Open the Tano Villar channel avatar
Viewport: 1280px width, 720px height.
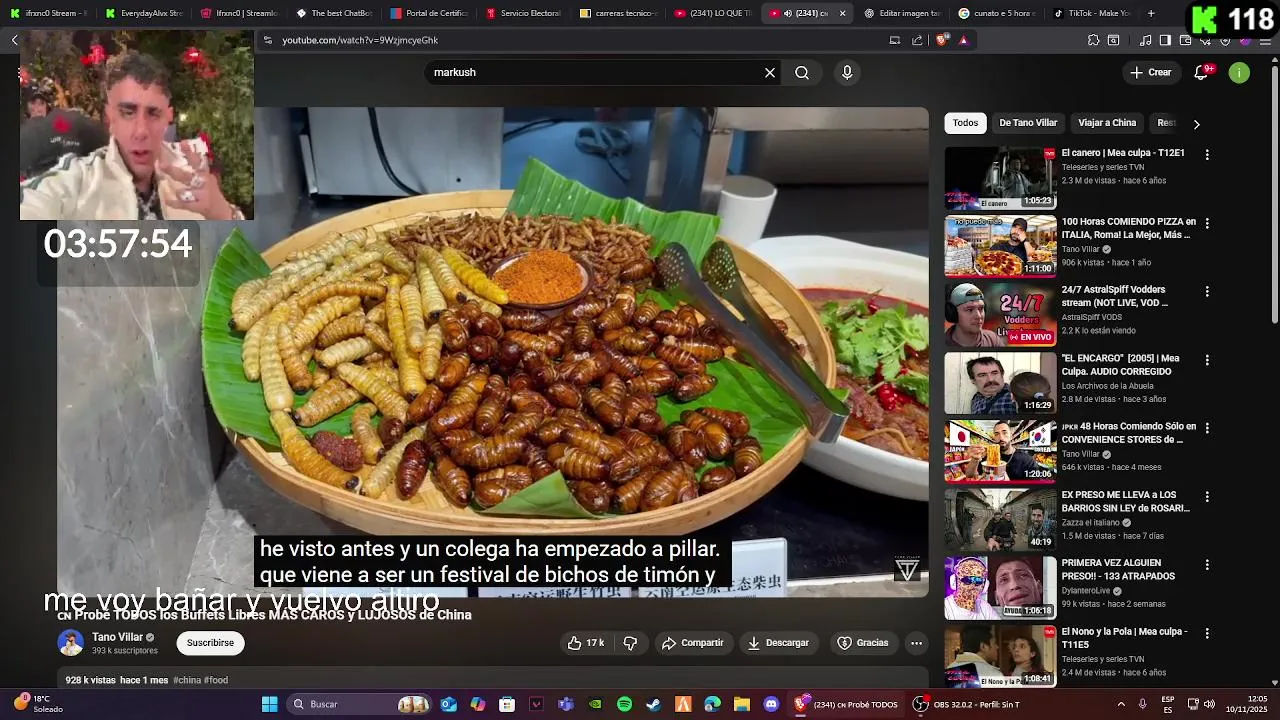(70, 643)
